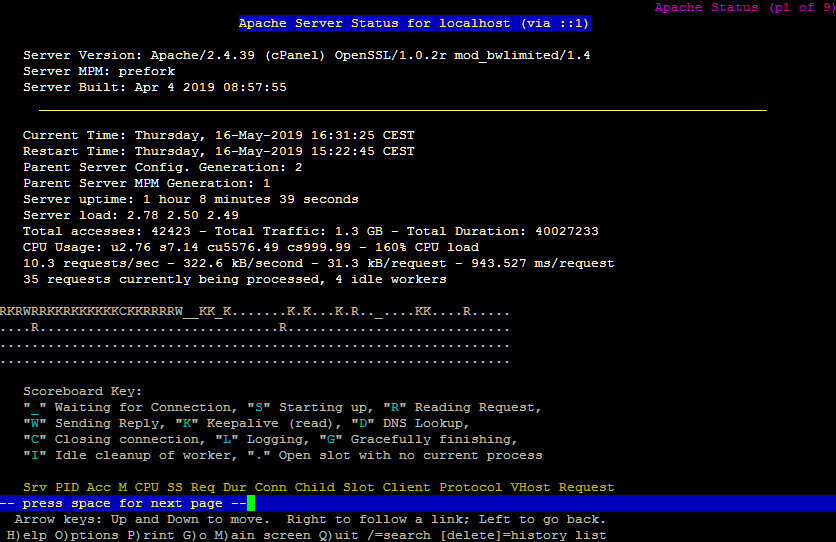The image size is (836, 542).
Task: Click the Scoreboard Key heading
Action: 82,391
